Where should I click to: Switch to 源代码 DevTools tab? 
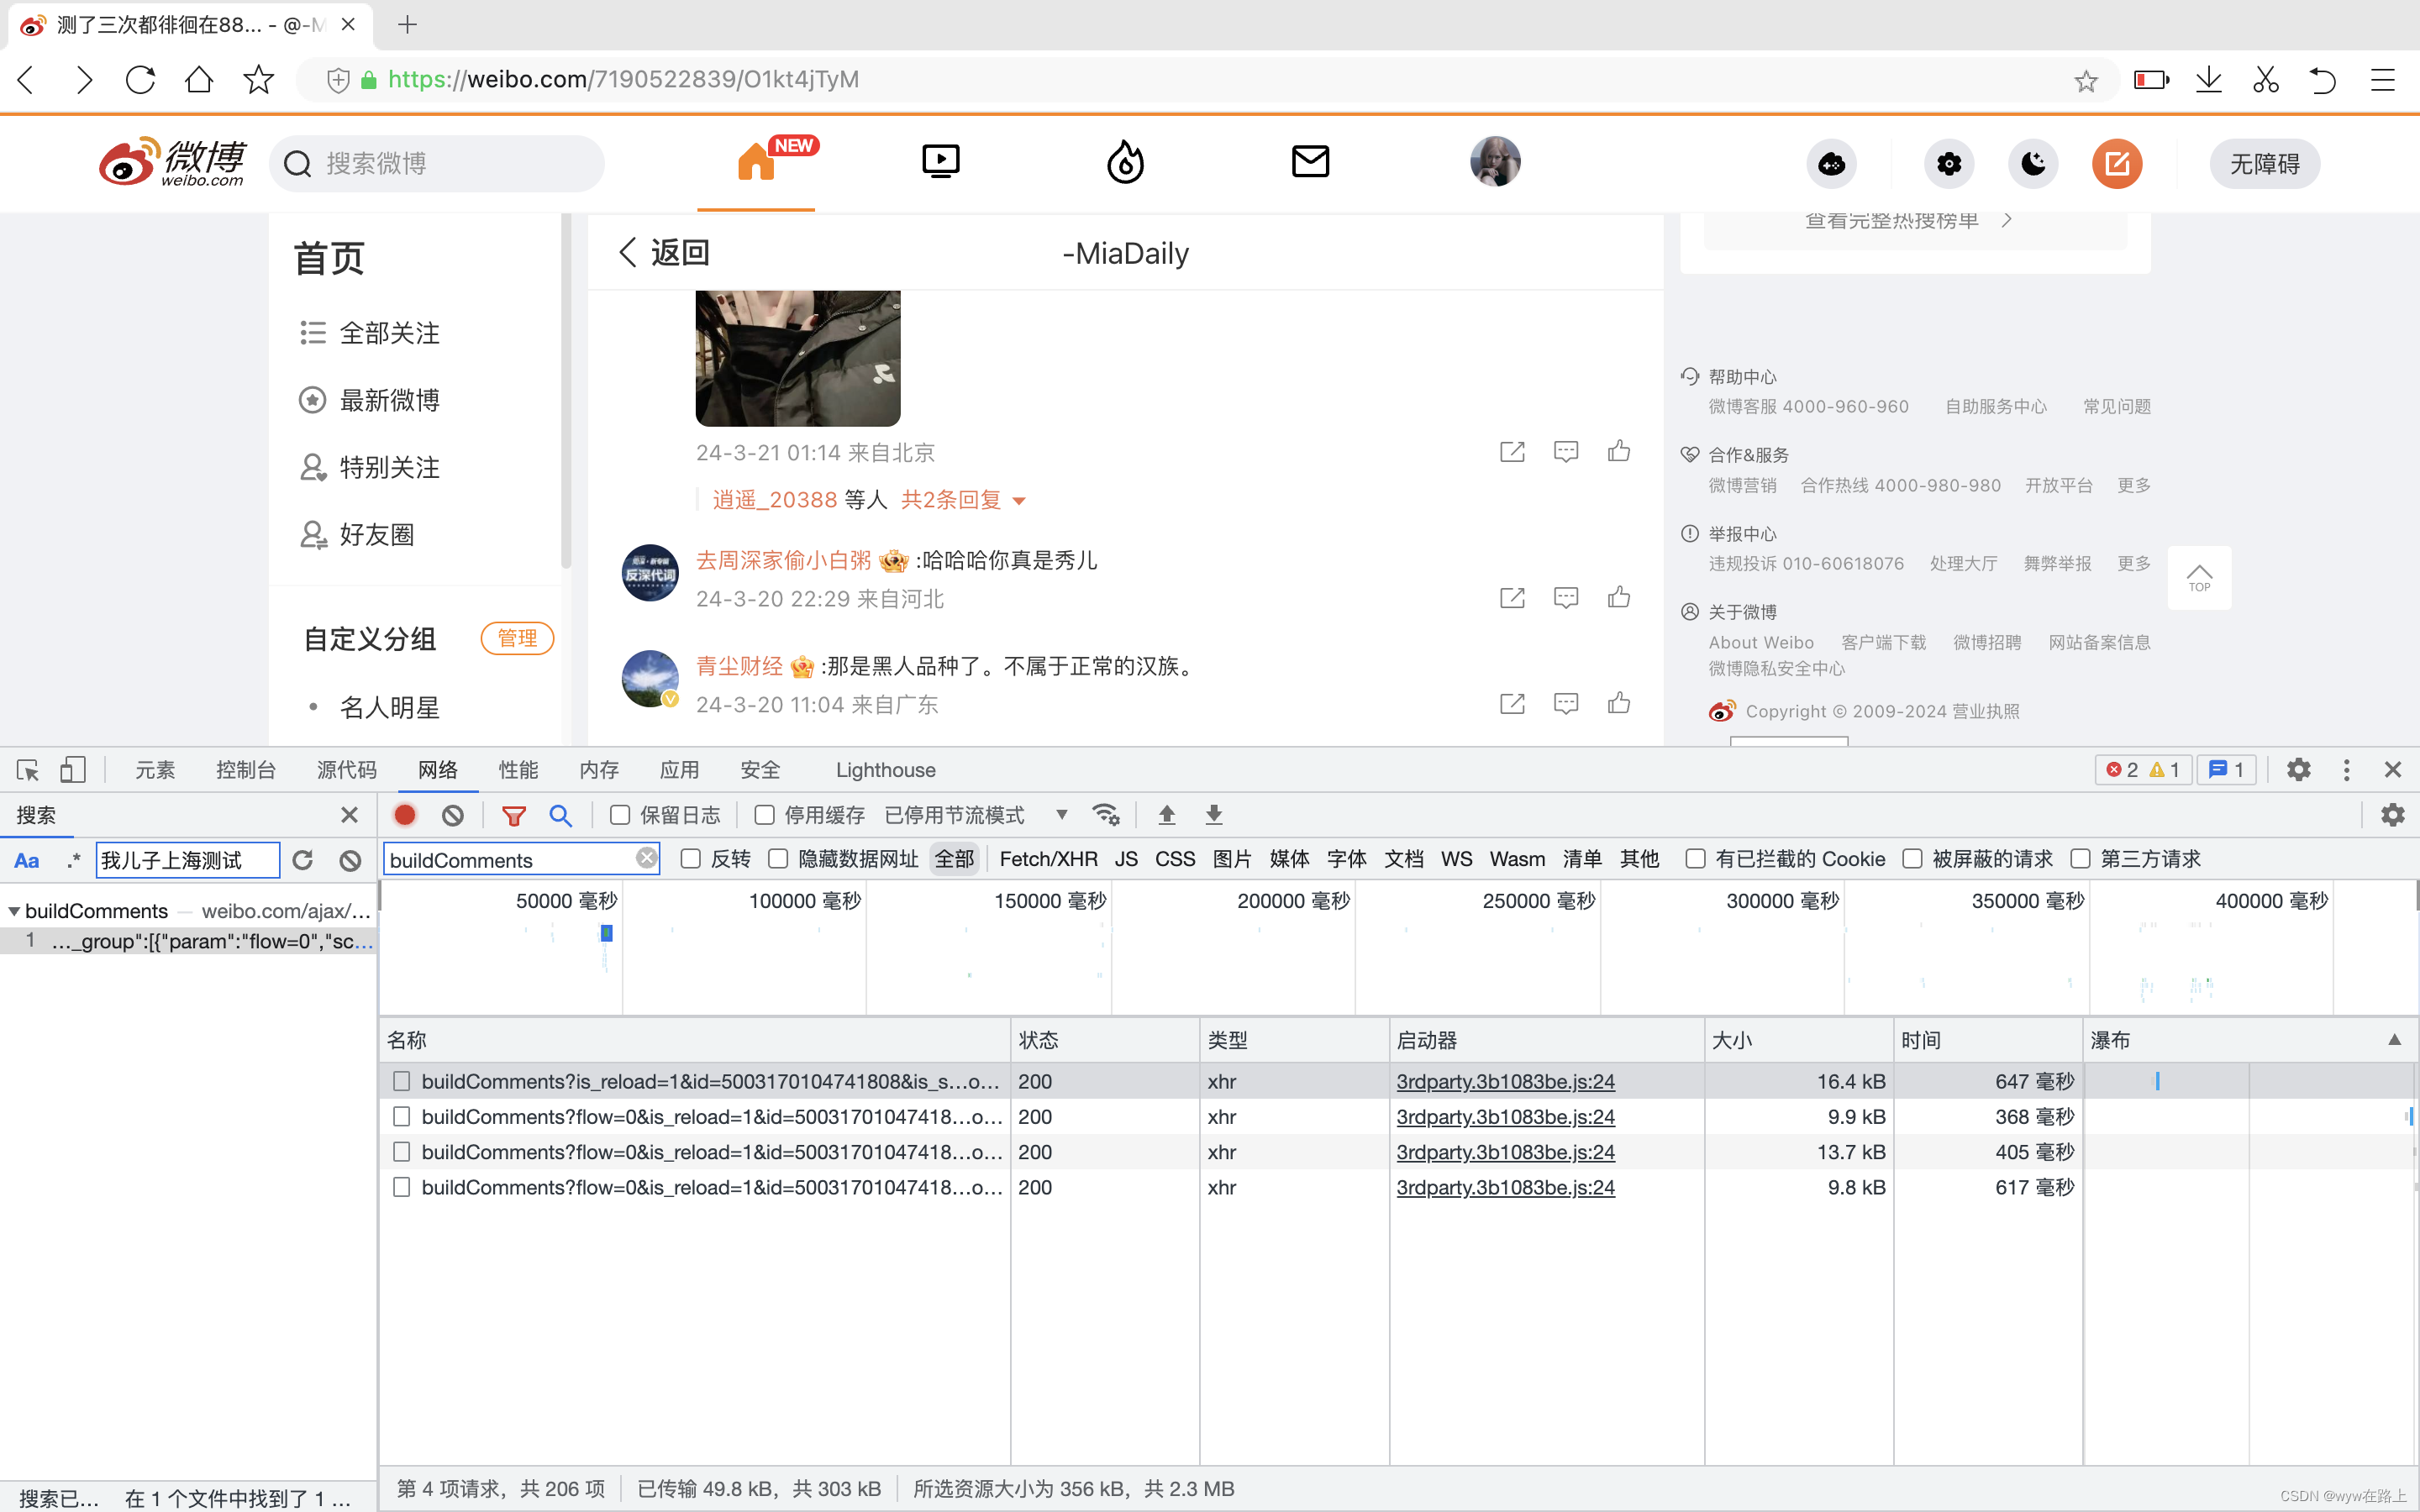tap(347, 770)
